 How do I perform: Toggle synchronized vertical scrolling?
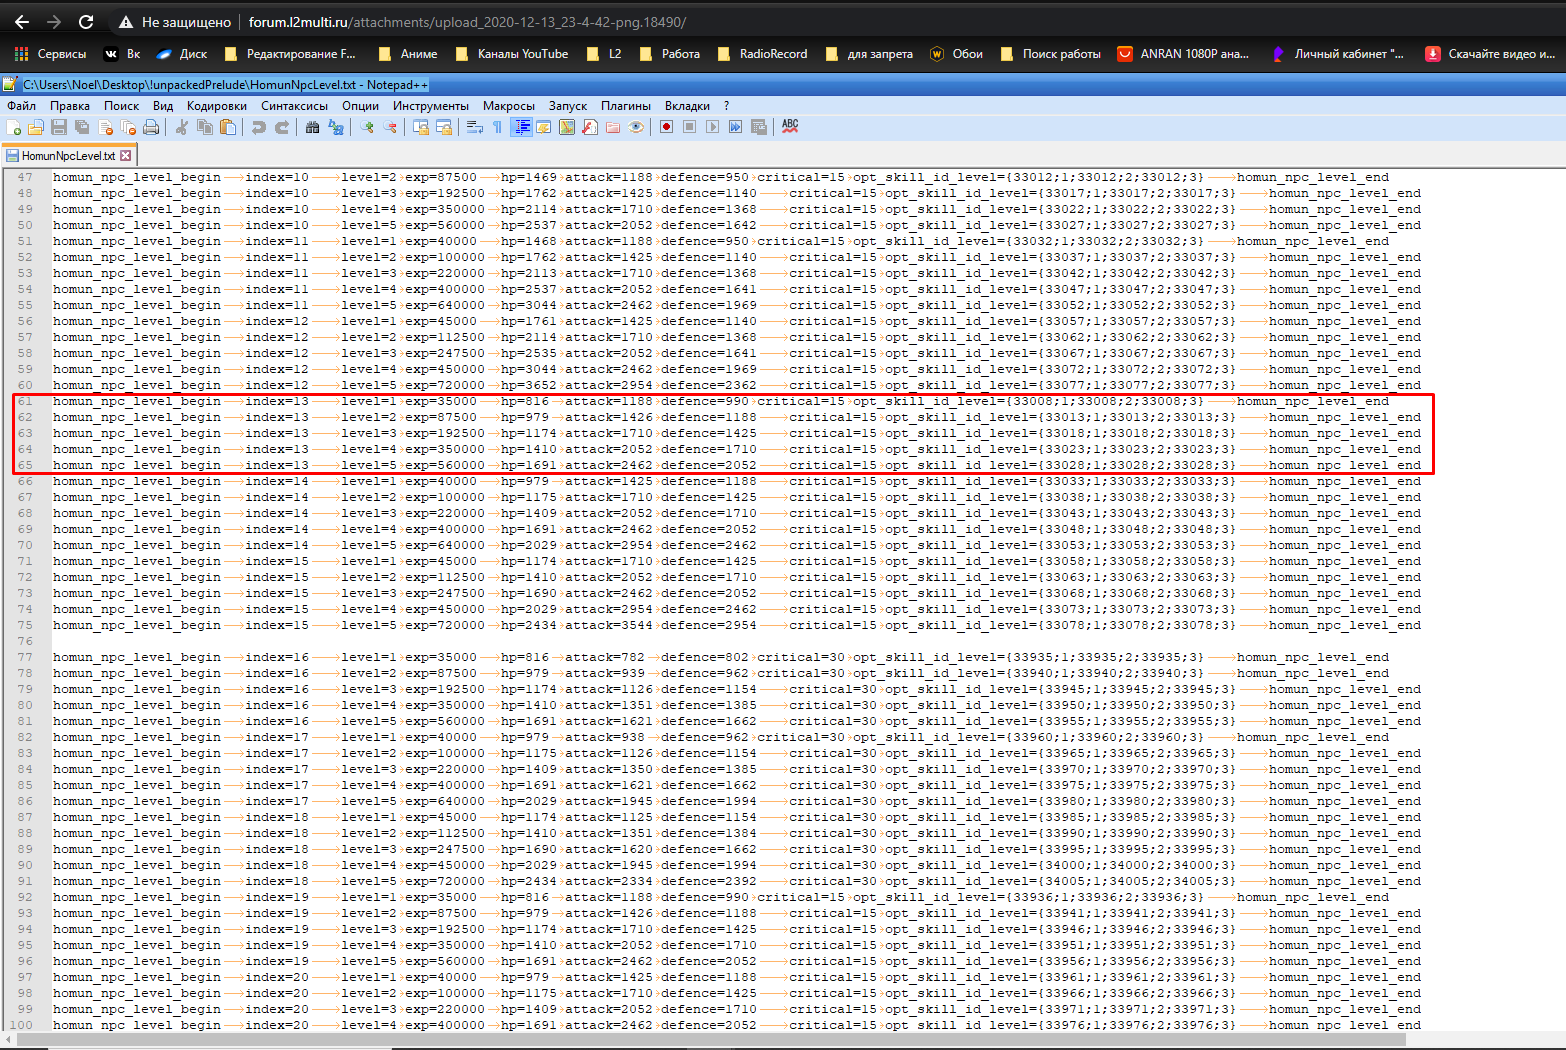(420, 127)
